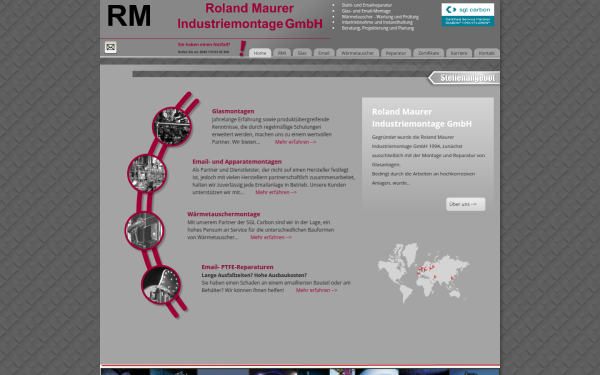Click the Glasmontagen circular photo
The height and width of the screenshot is (375, 600).
pos(171,126)
